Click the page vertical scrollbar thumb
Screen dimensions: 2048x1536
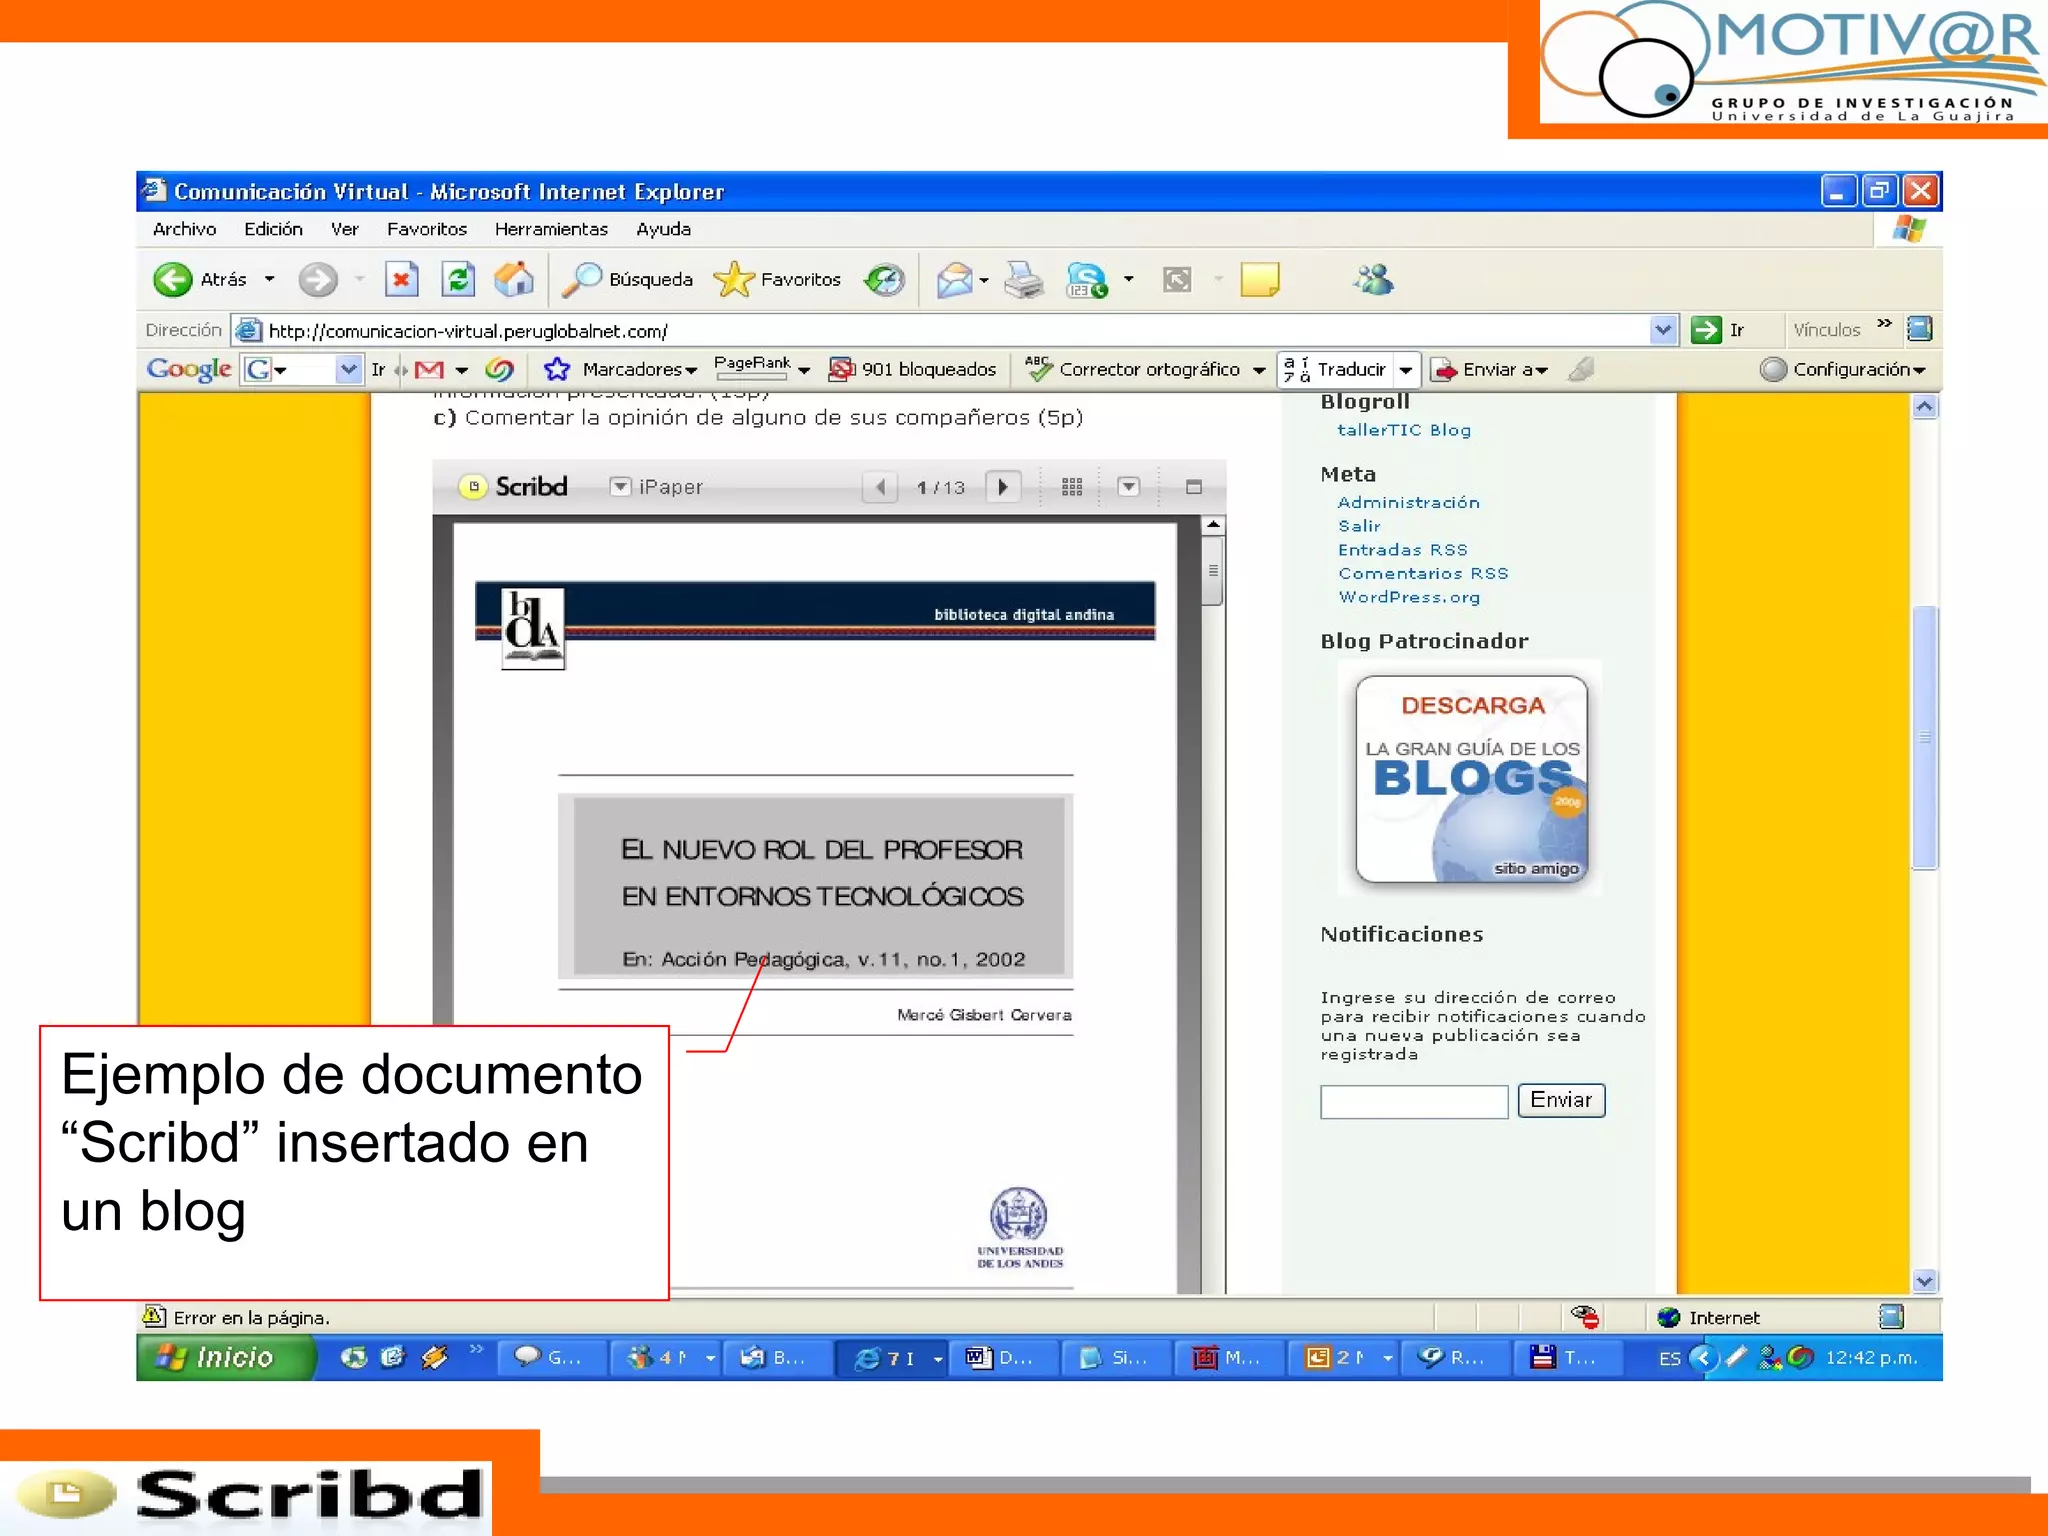(x=1924, y=738)
